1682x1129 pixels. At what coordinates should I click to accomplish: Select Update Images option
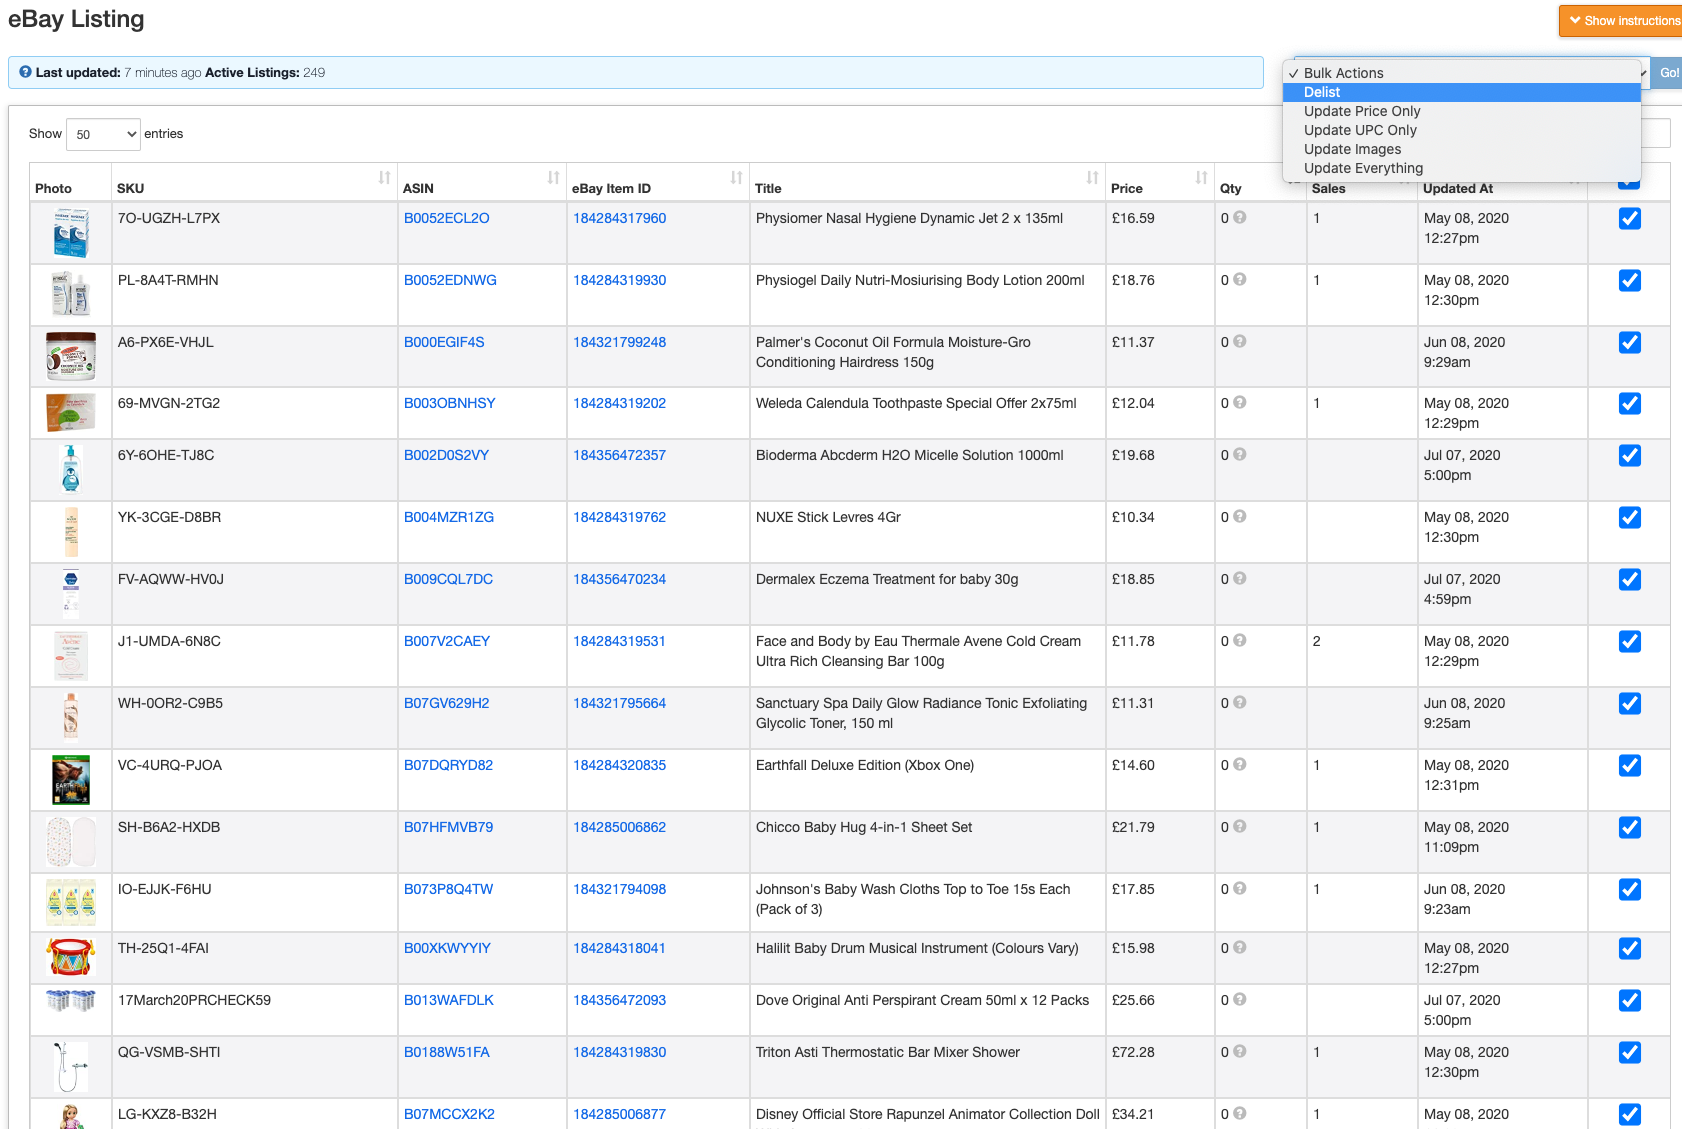click(x=1462, y=149)
